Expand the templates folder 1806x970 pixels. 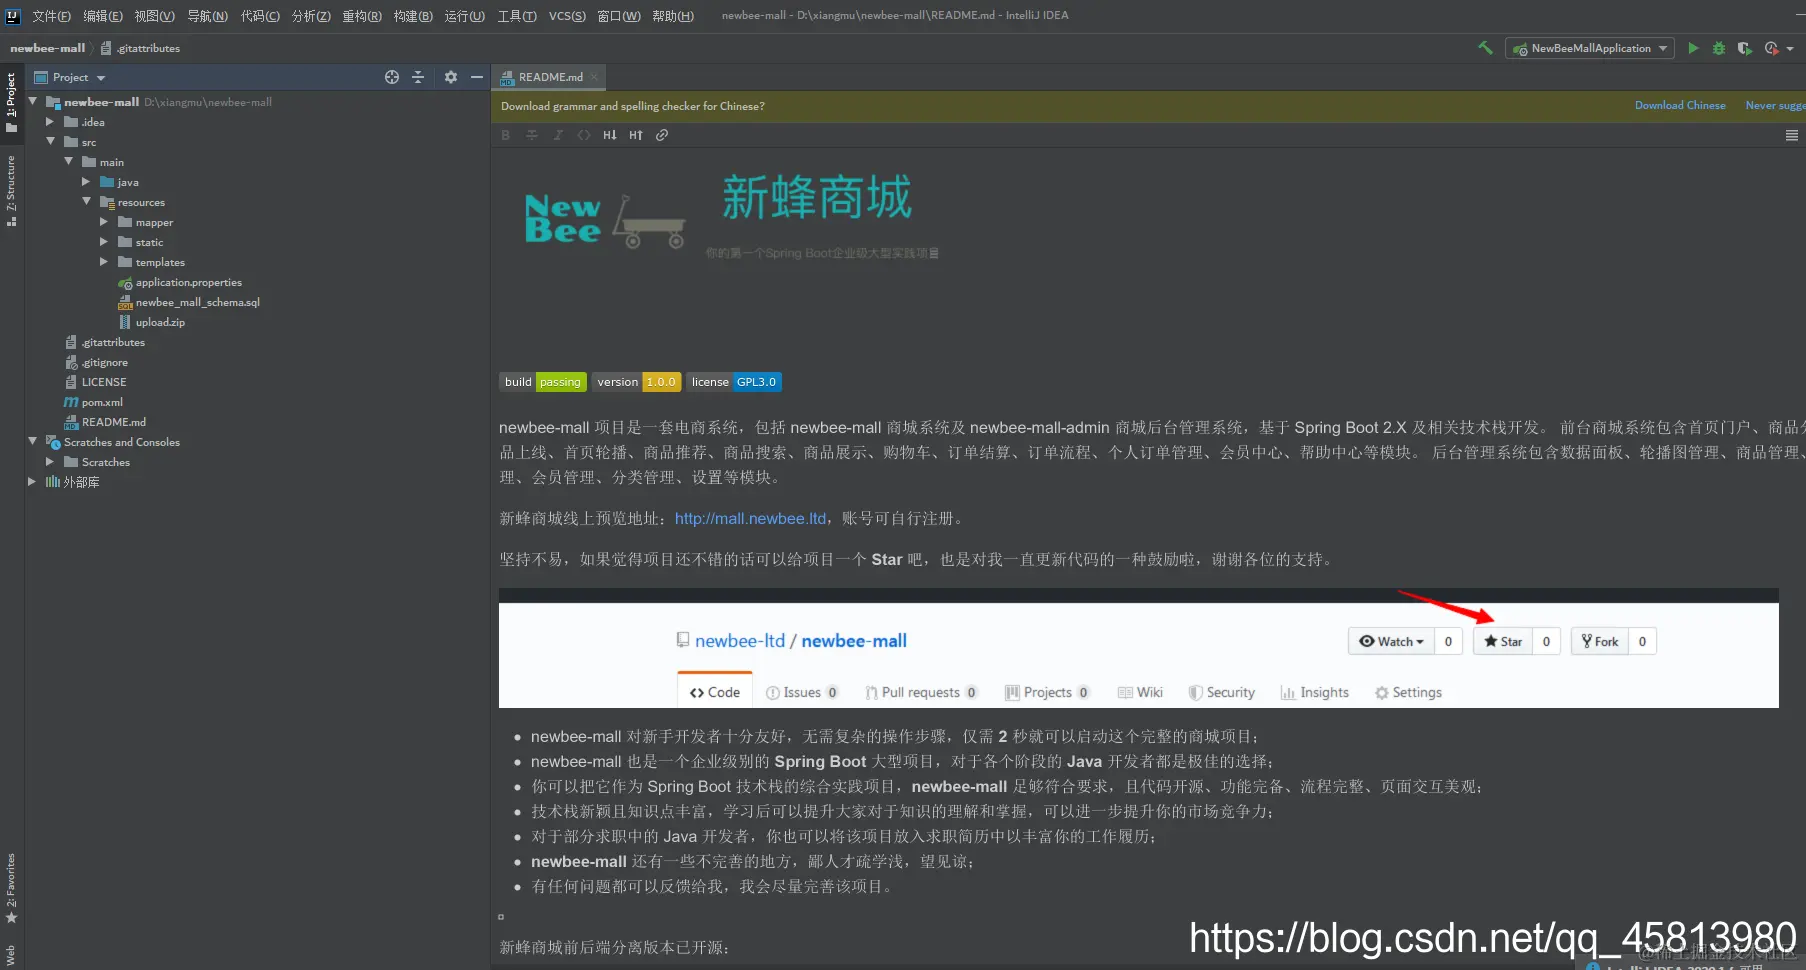103,262
